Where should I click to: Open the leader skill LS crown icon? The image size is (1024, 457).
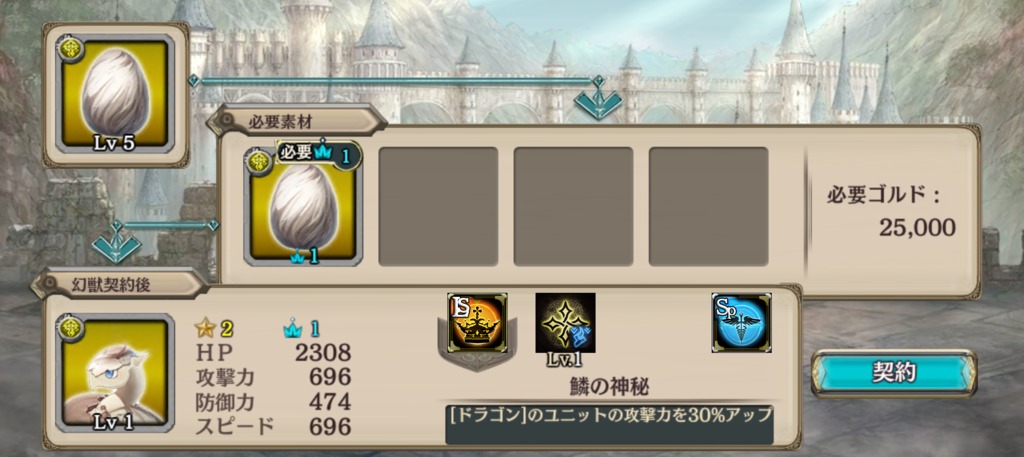pos(477,323)
